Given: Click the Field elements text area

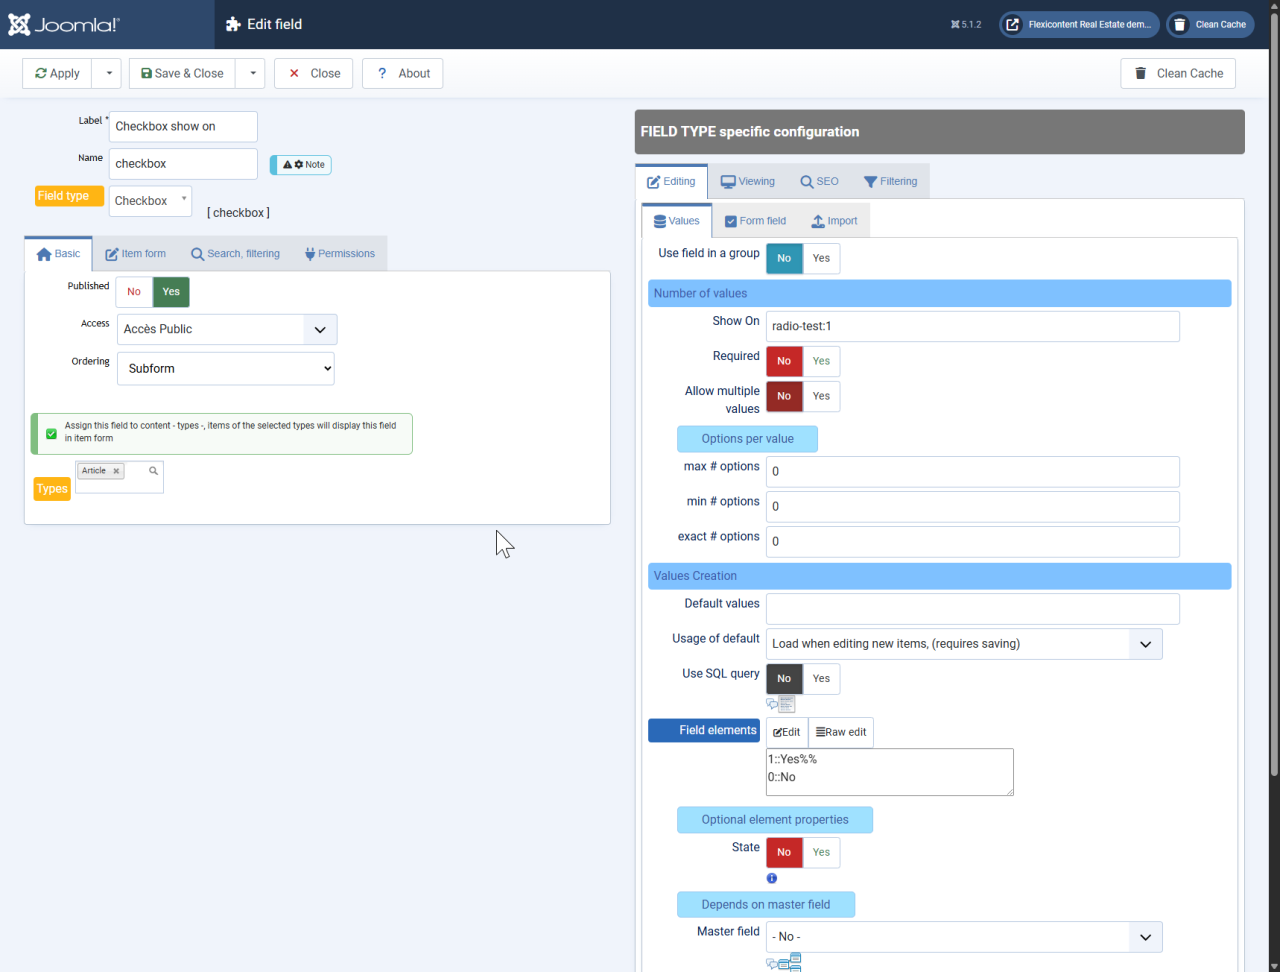Looking at the screenshot, I should point(890,772).
